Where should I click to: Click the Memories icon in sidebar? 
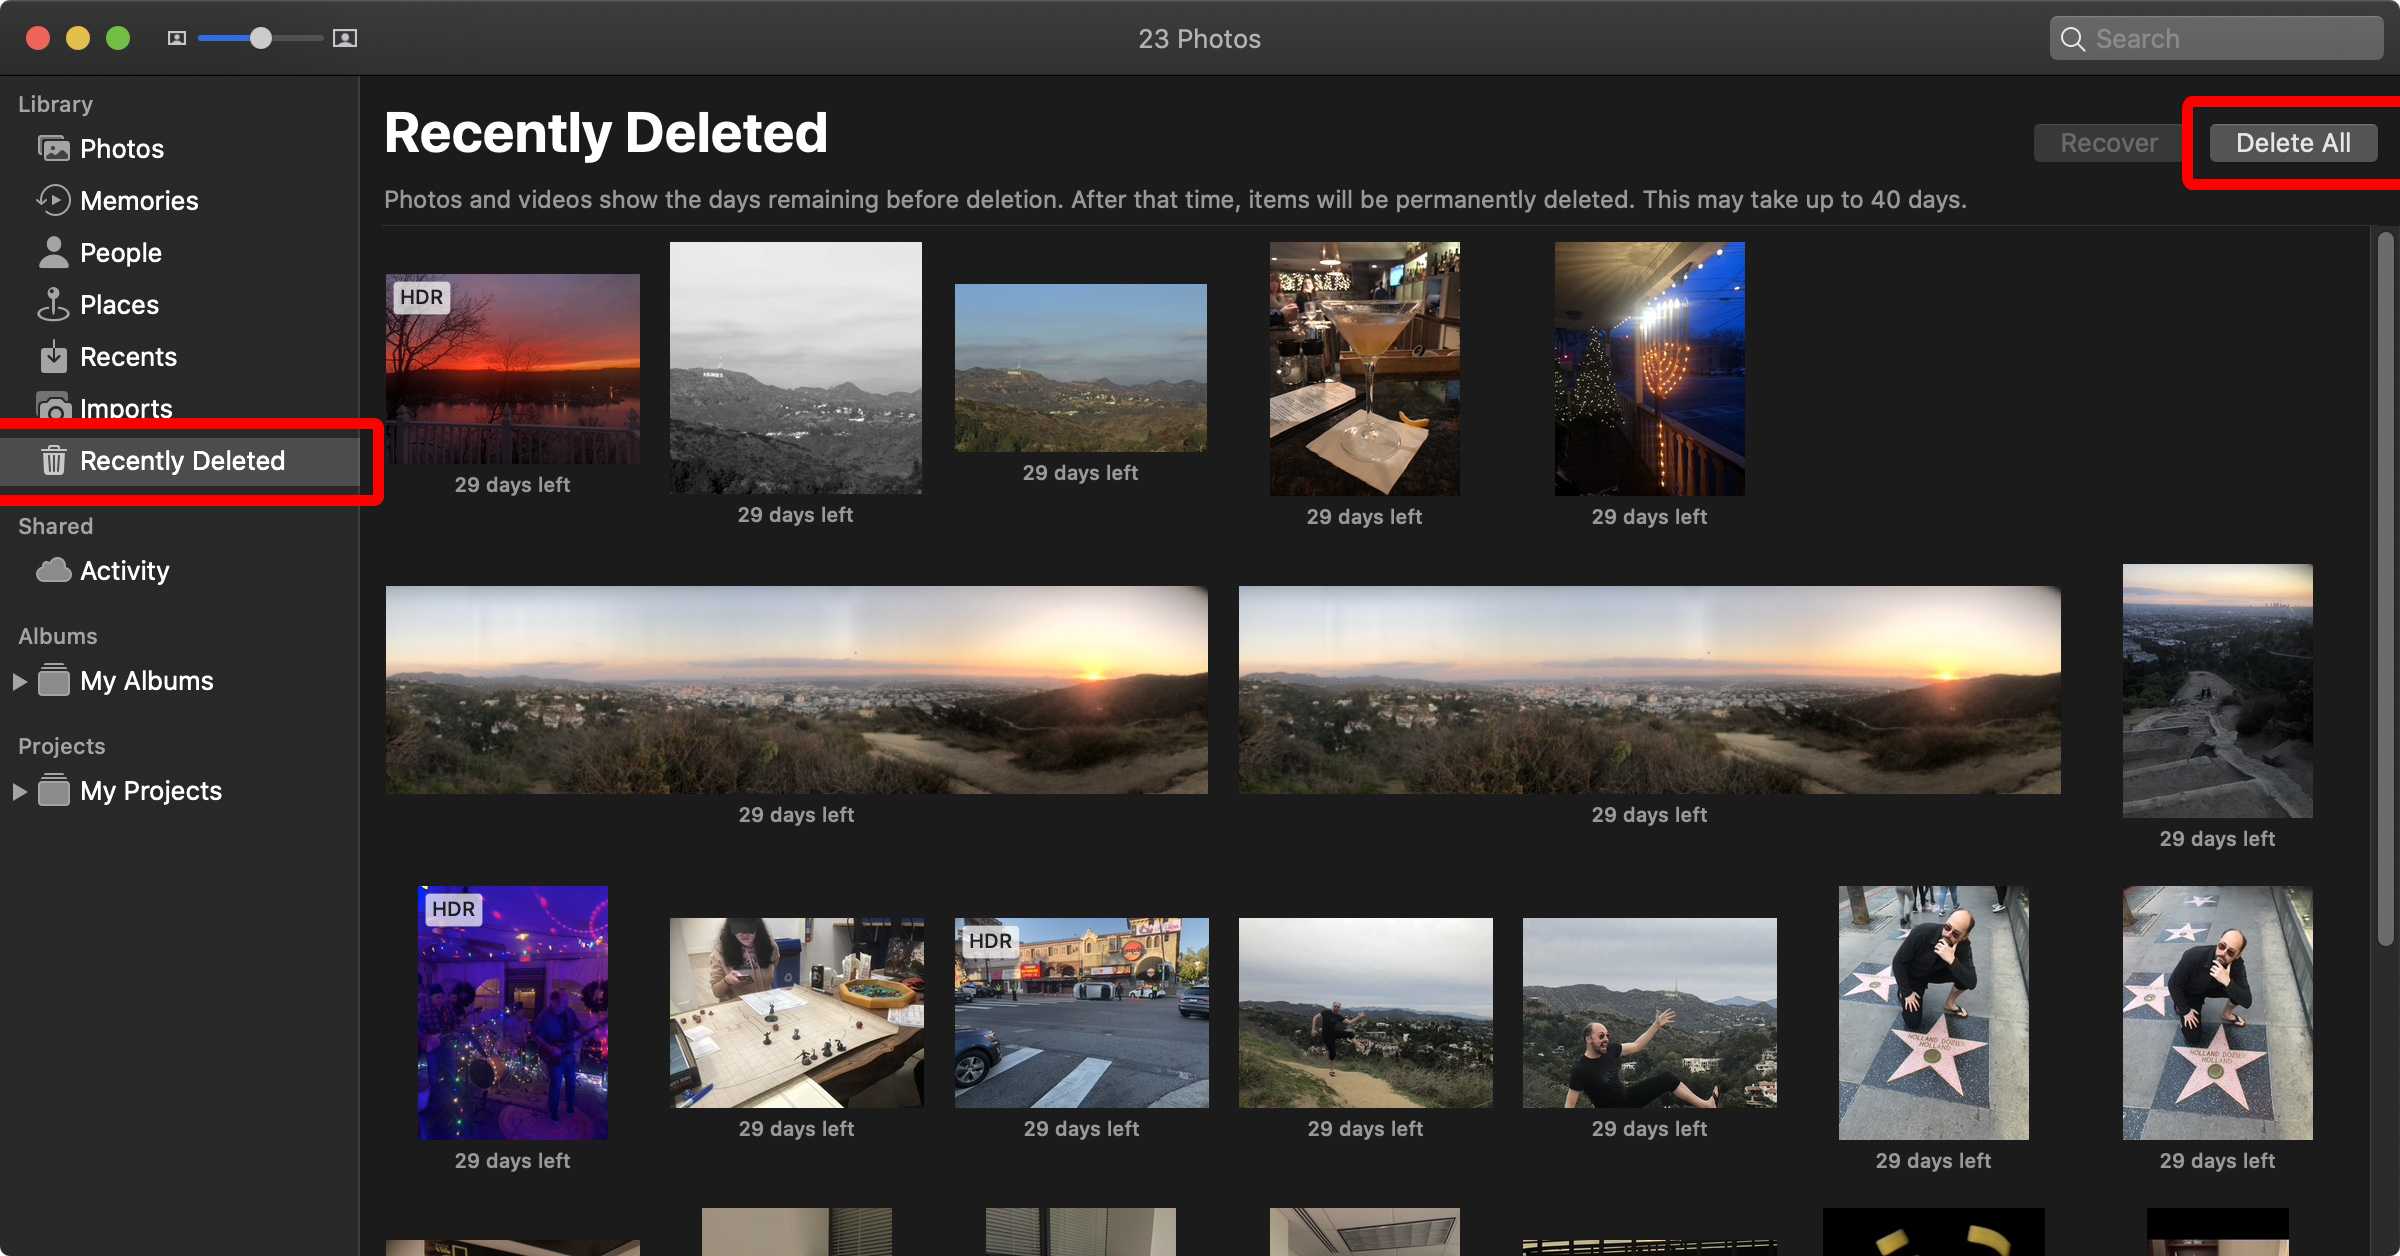54,201
